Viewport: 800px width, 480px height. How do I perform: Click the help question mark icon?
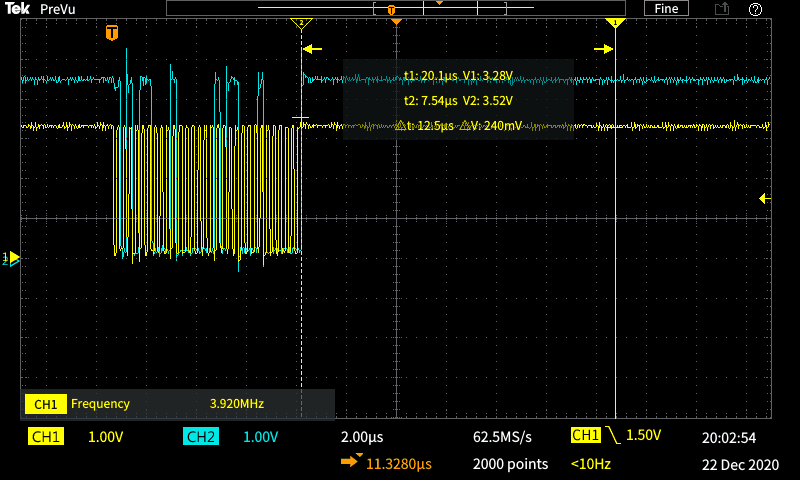[x=755, y=9]
